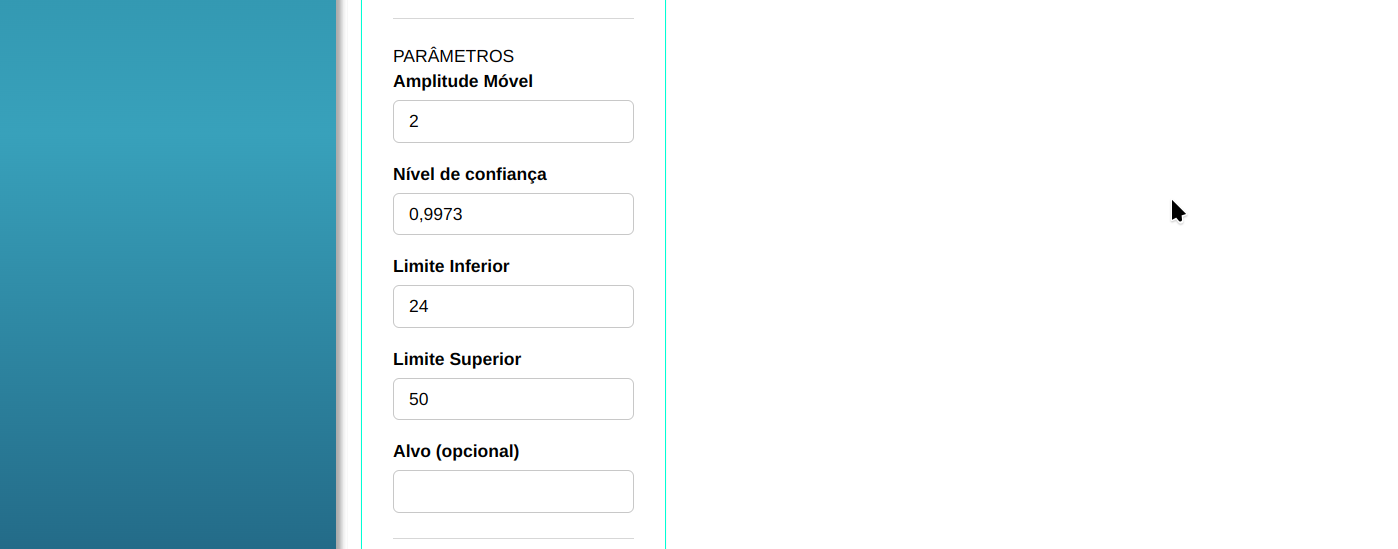Click the Limite Superior label text
Viewport: 1398px width, 549px height.
click(x=457, y=359)
